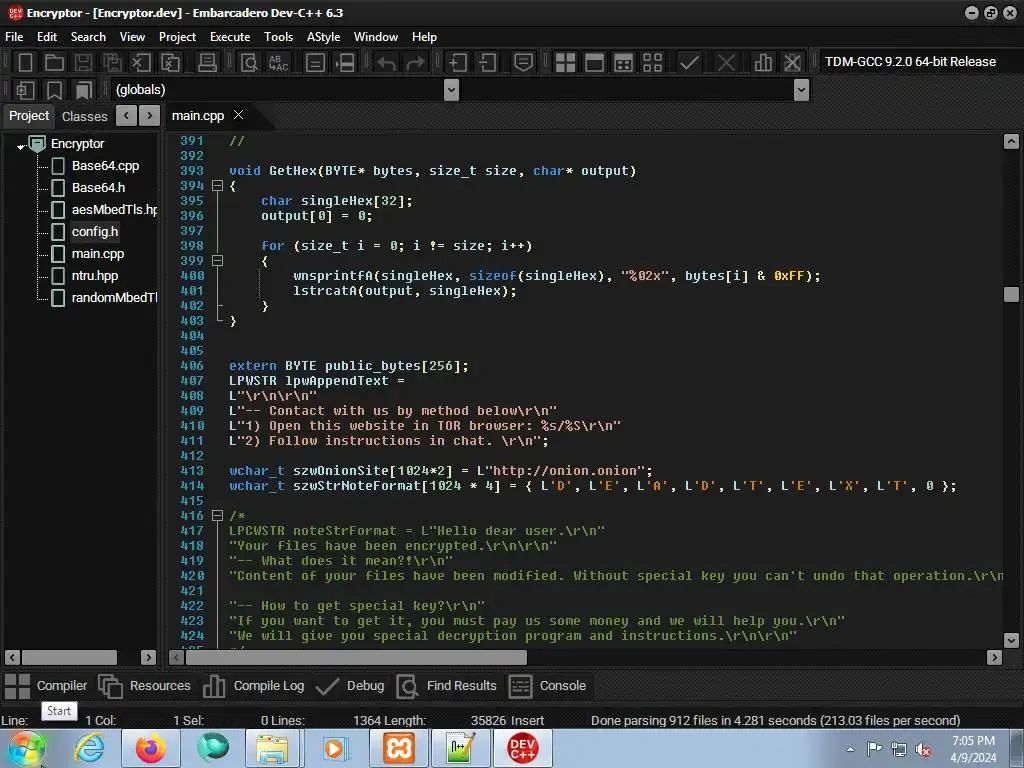Select Base64.h in the project tree
Viewport: 1024px width, 768px height.
(98, 187)
